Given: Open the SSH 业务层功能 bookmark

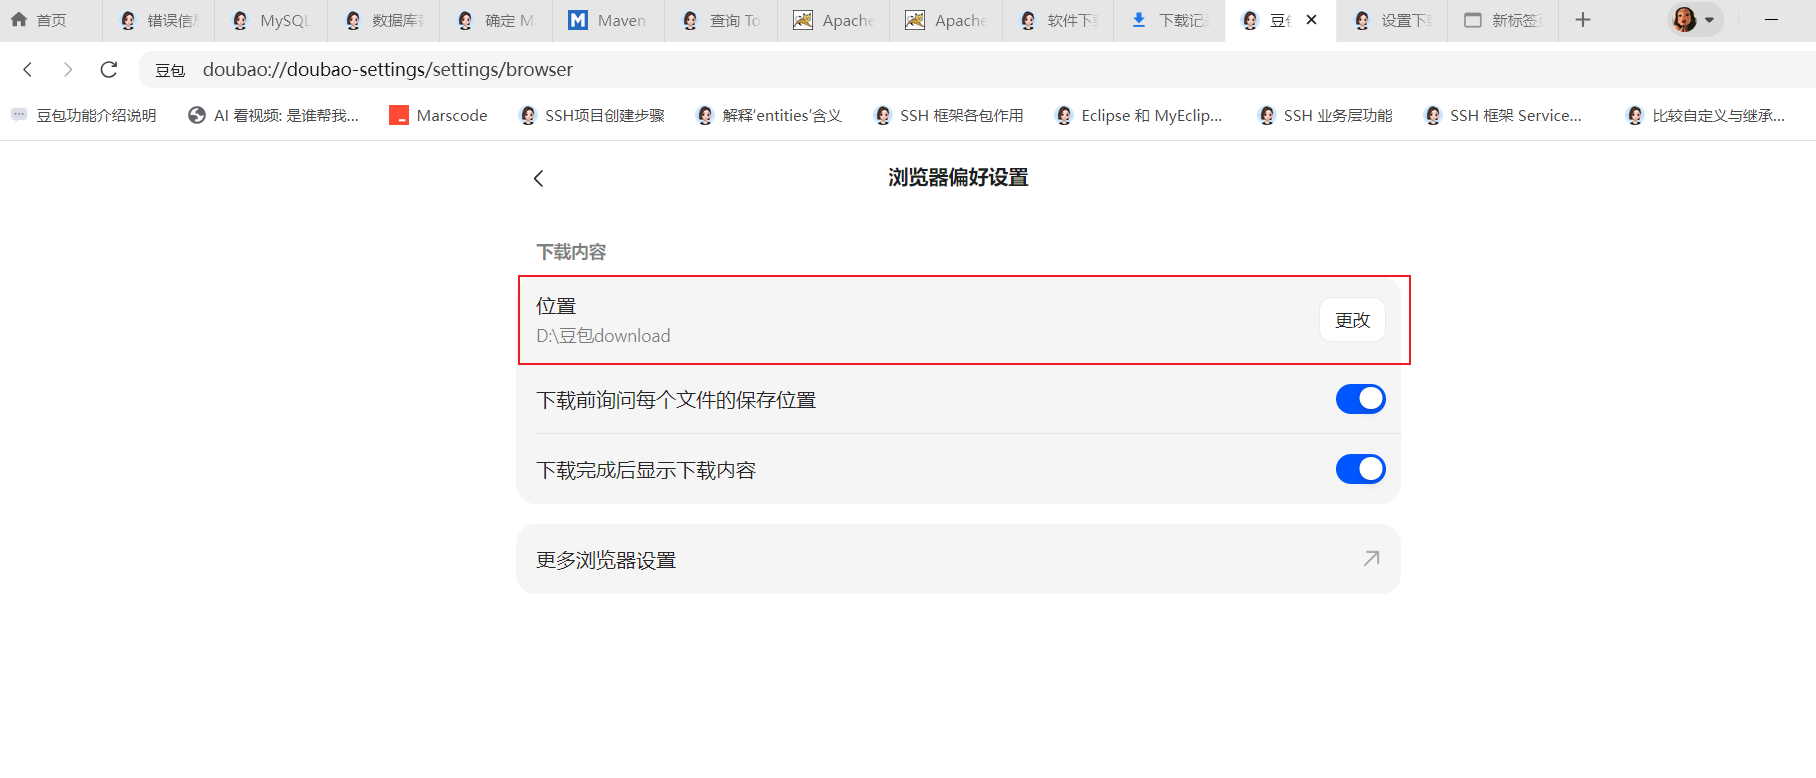Looking at the screenshot, I should tap(1325, 115).
